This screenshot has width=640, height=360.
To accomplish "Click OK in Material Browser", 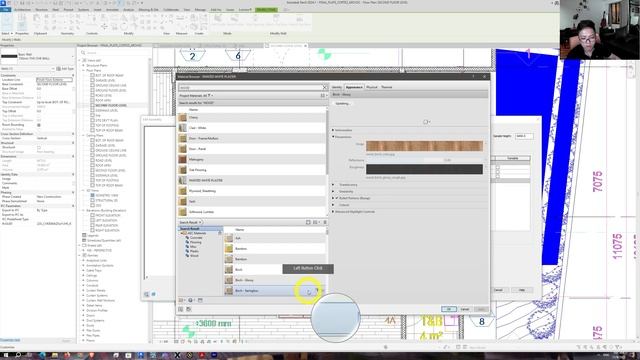I will click(449, 309).
